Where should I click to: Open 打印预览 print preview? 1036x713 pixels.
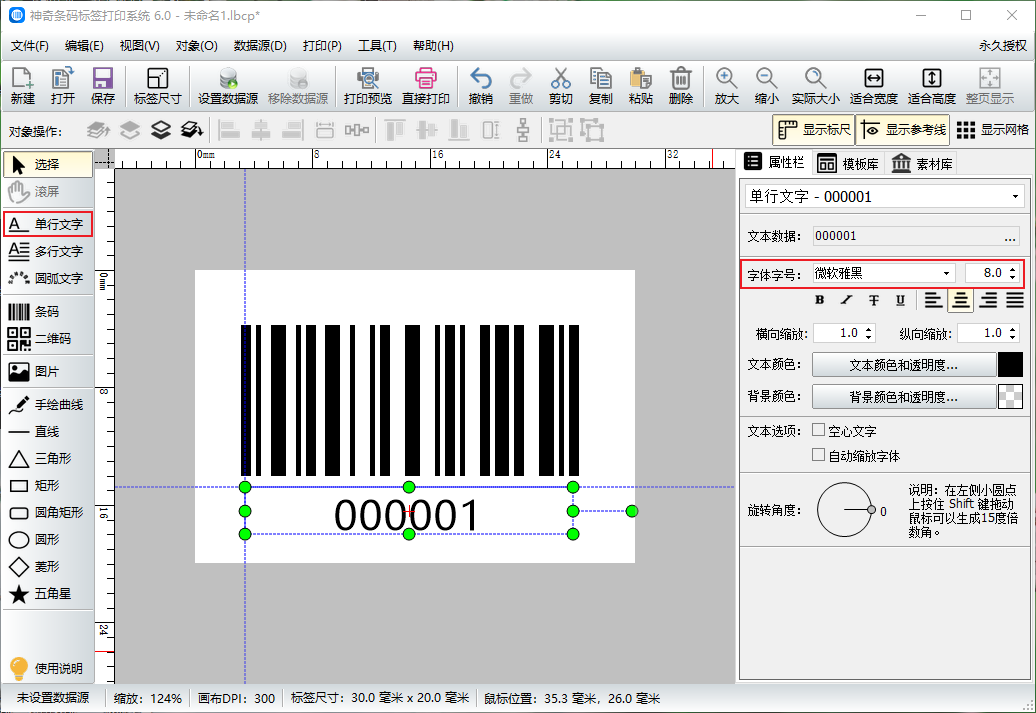tap(367, 86)
